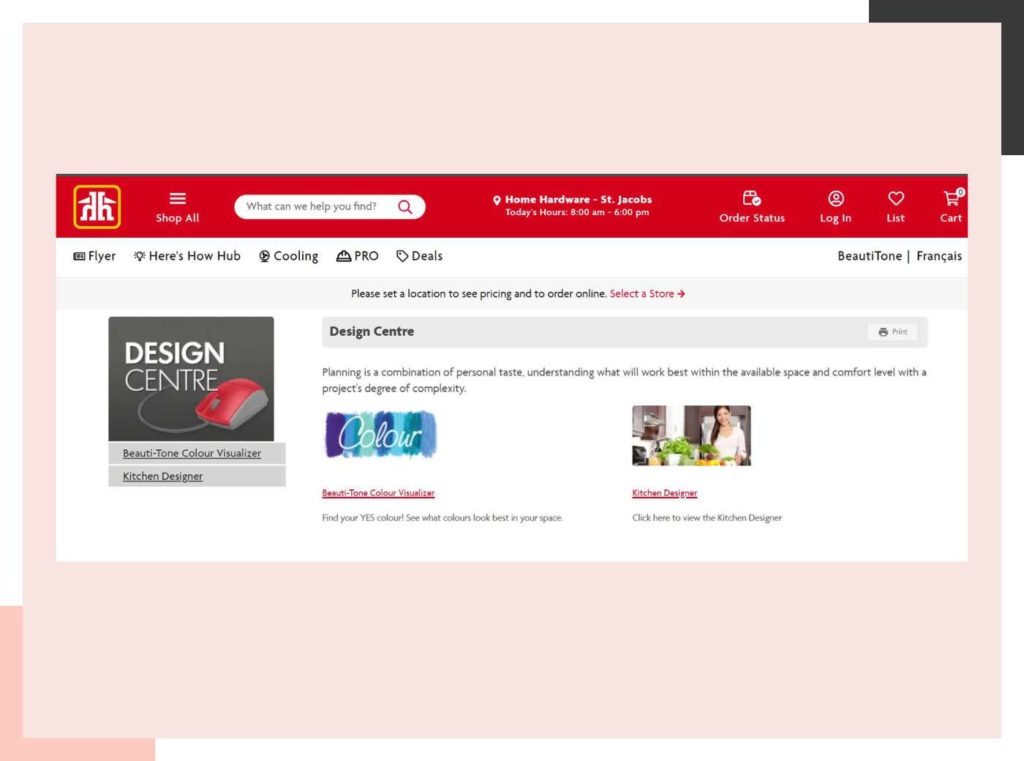Select Kitchen Designer in sidebar

163,476
